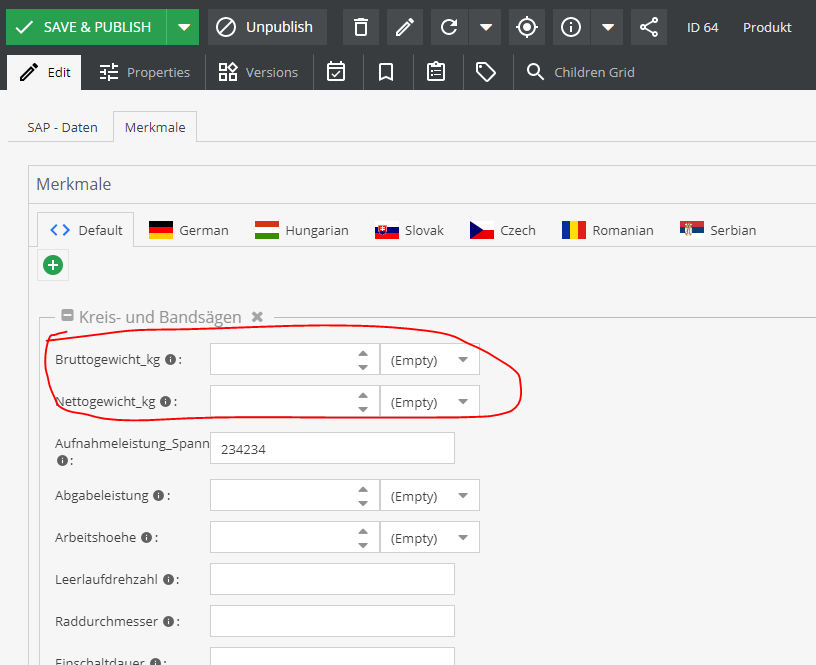Increase Abgabeleistung with up spinner
816x665 pixels.
[363, 490]
